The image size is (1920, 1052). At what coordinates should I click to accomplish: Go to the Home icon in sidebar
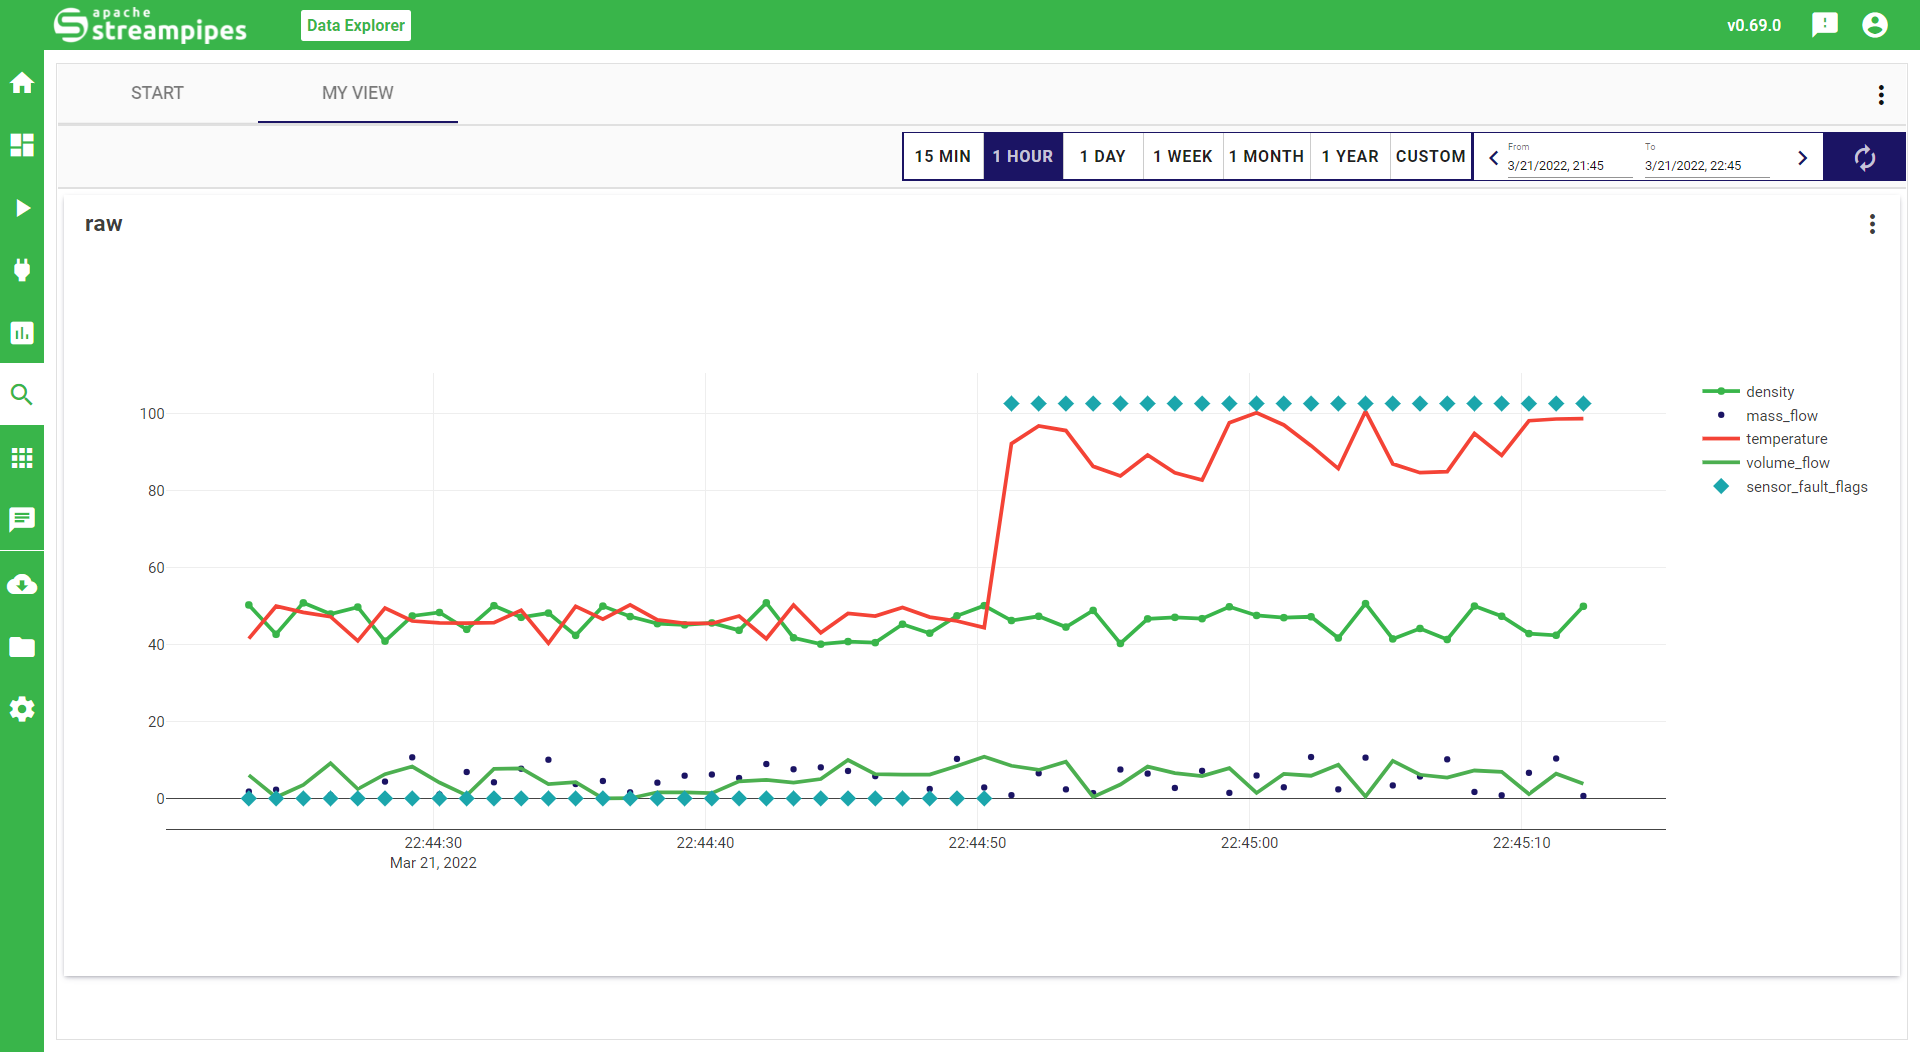tap(22, 83)
